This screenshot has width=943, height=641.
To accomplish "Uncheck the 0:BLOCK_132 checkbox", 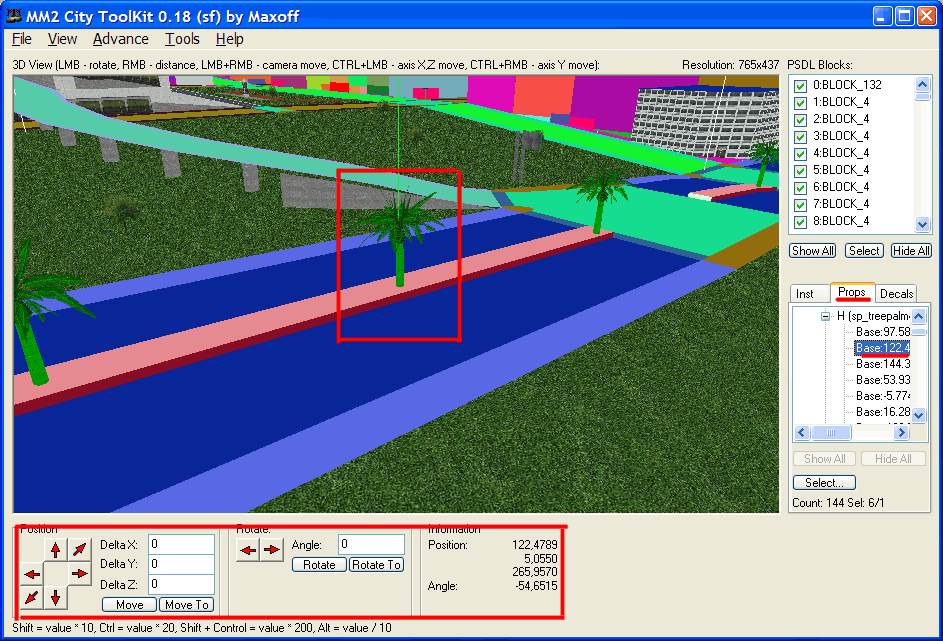I will (800, 85).
